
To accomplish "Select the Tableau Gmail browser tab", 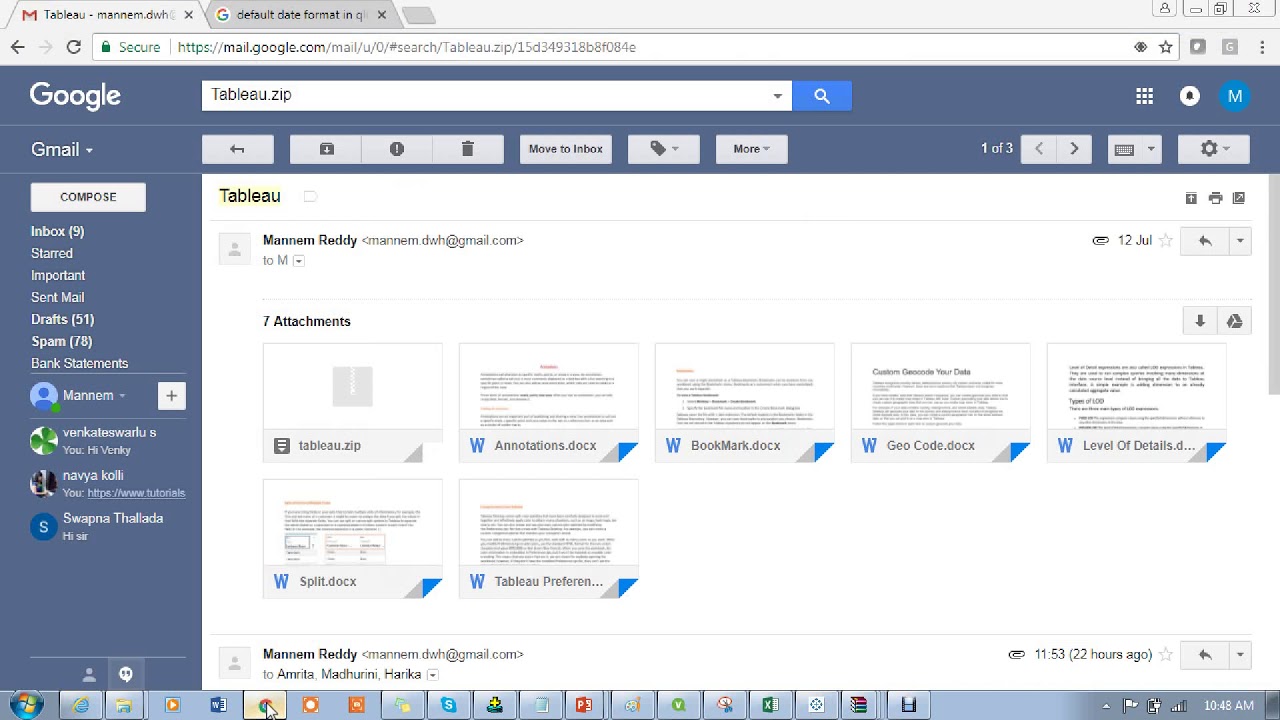I will pyautogui.click(x=104, y=15).
